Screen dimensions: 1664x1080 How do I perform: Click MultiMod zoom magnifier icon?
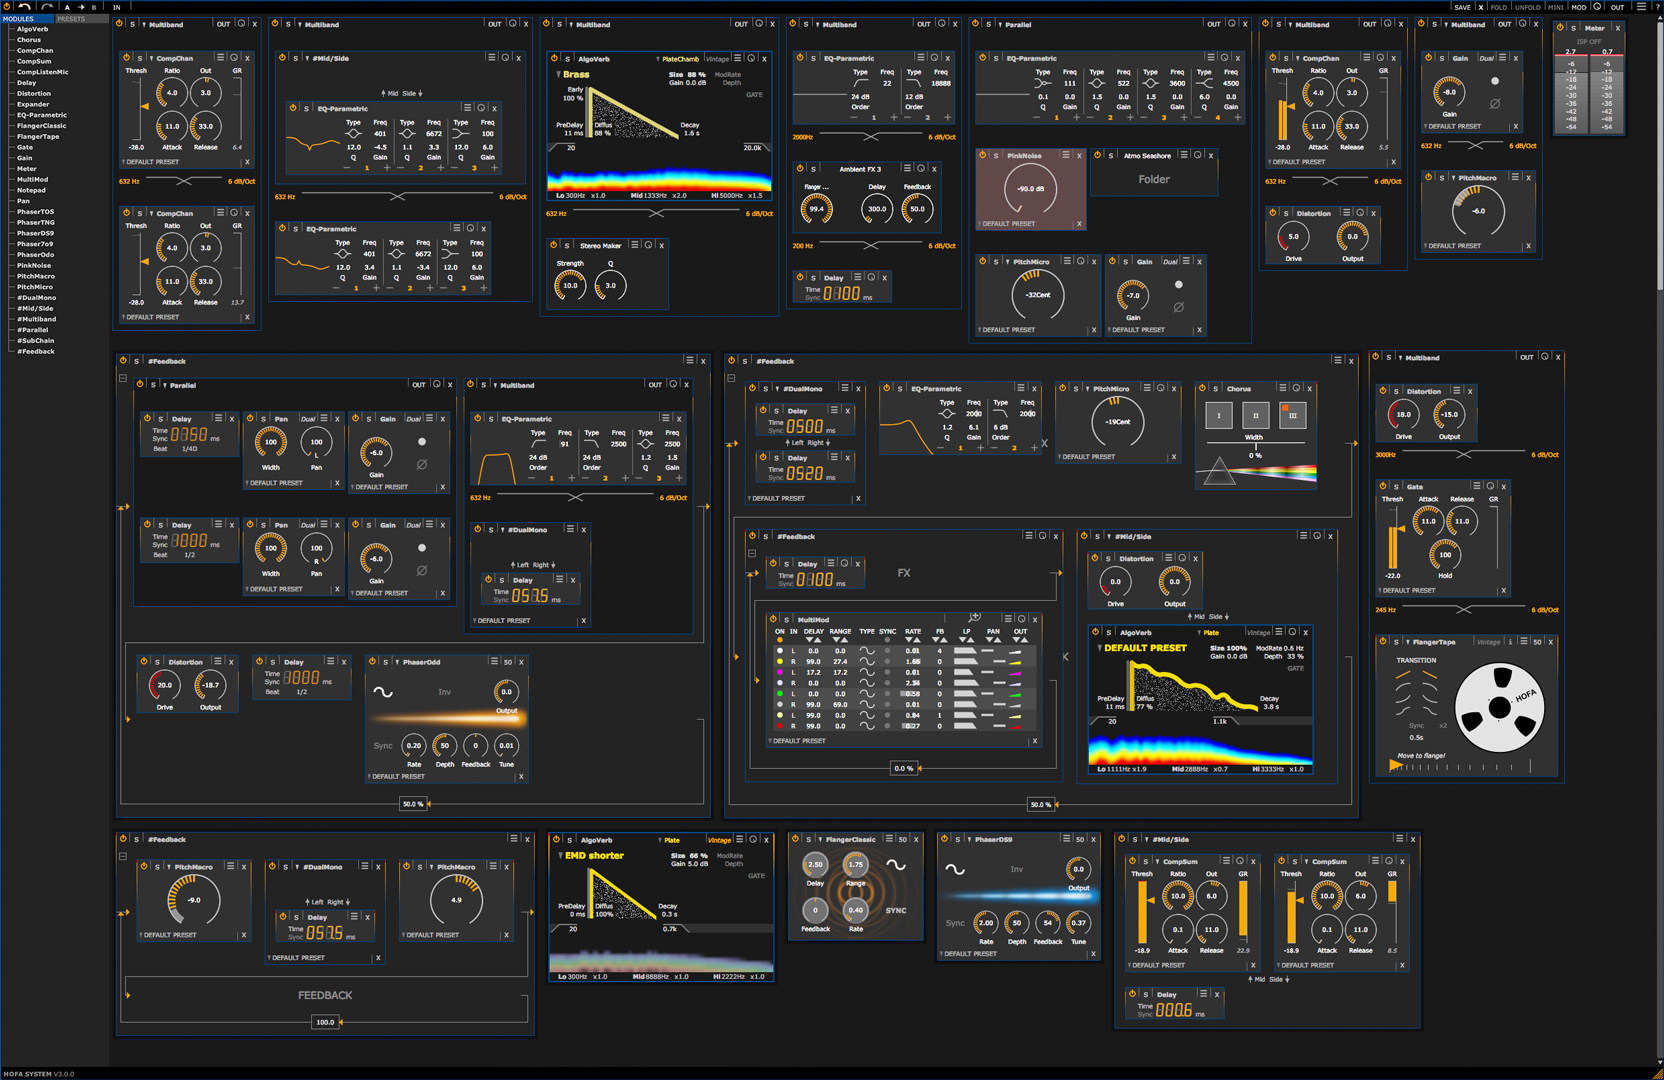pos(975,618)
